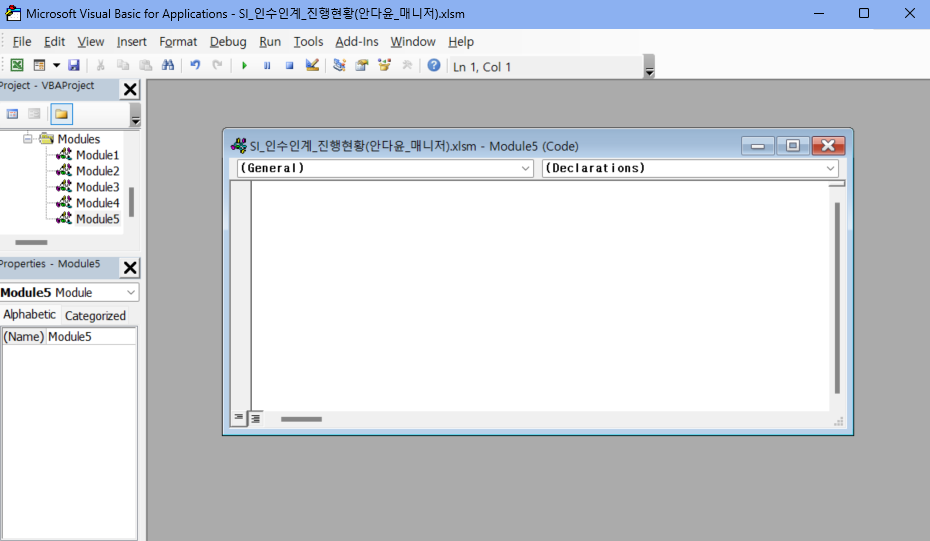The width and height of the screenshot is (930, 541).
Task: Click the Insert UserForm toolbar icon
Action: click(x=39, y=65)
